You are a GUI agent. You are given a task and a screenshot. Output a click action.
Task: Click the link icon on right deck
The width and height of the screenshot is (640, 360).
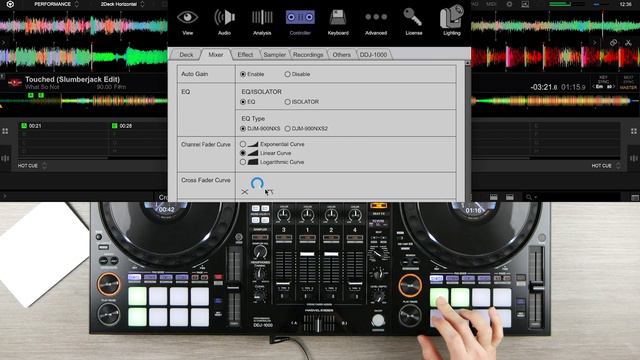(613, 42)
